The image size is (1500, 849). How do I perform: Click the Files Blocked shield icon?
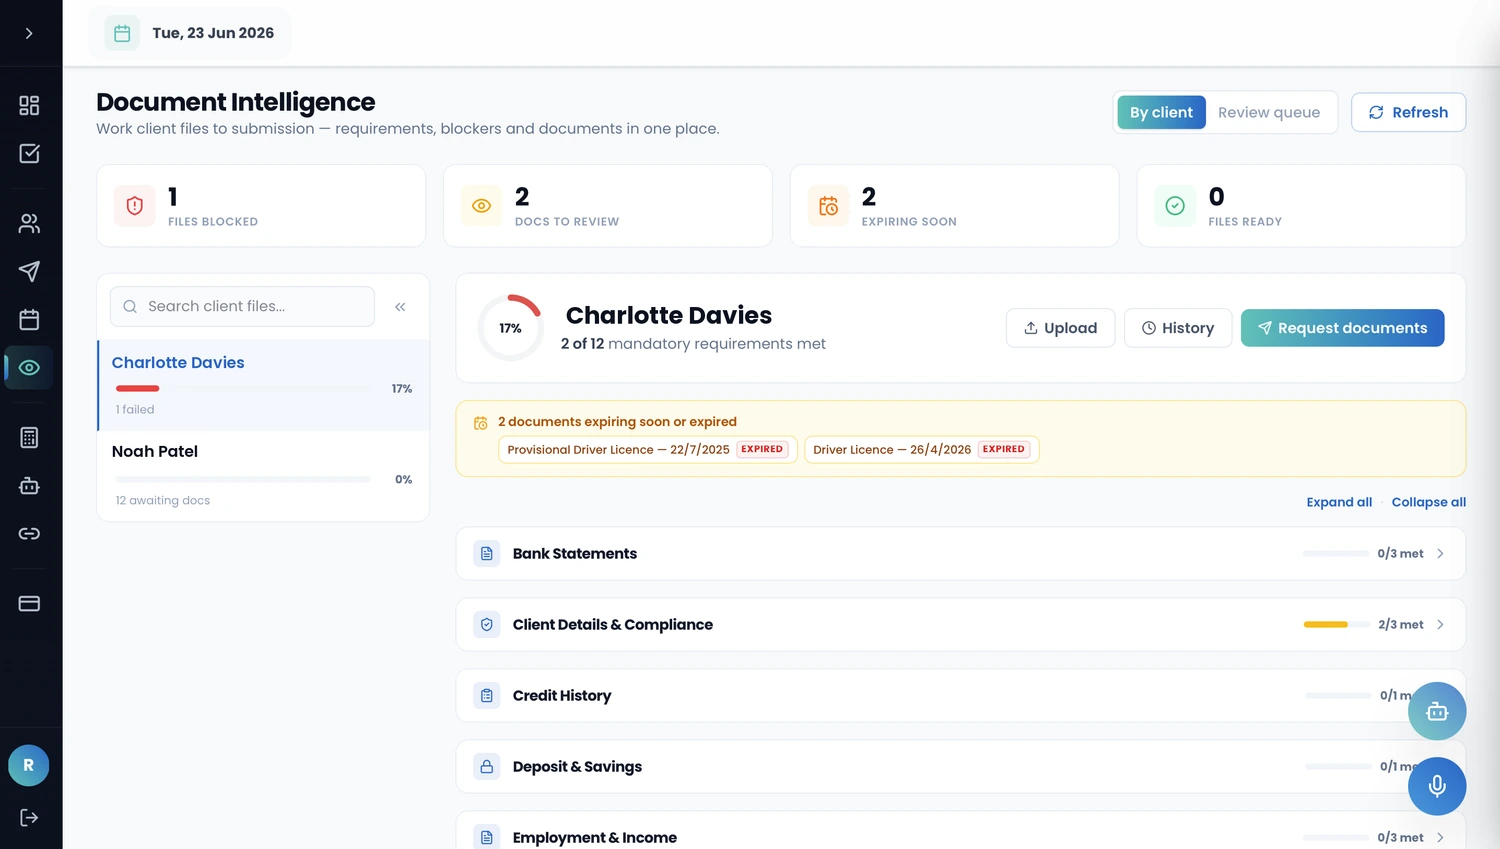pos(135,206)
